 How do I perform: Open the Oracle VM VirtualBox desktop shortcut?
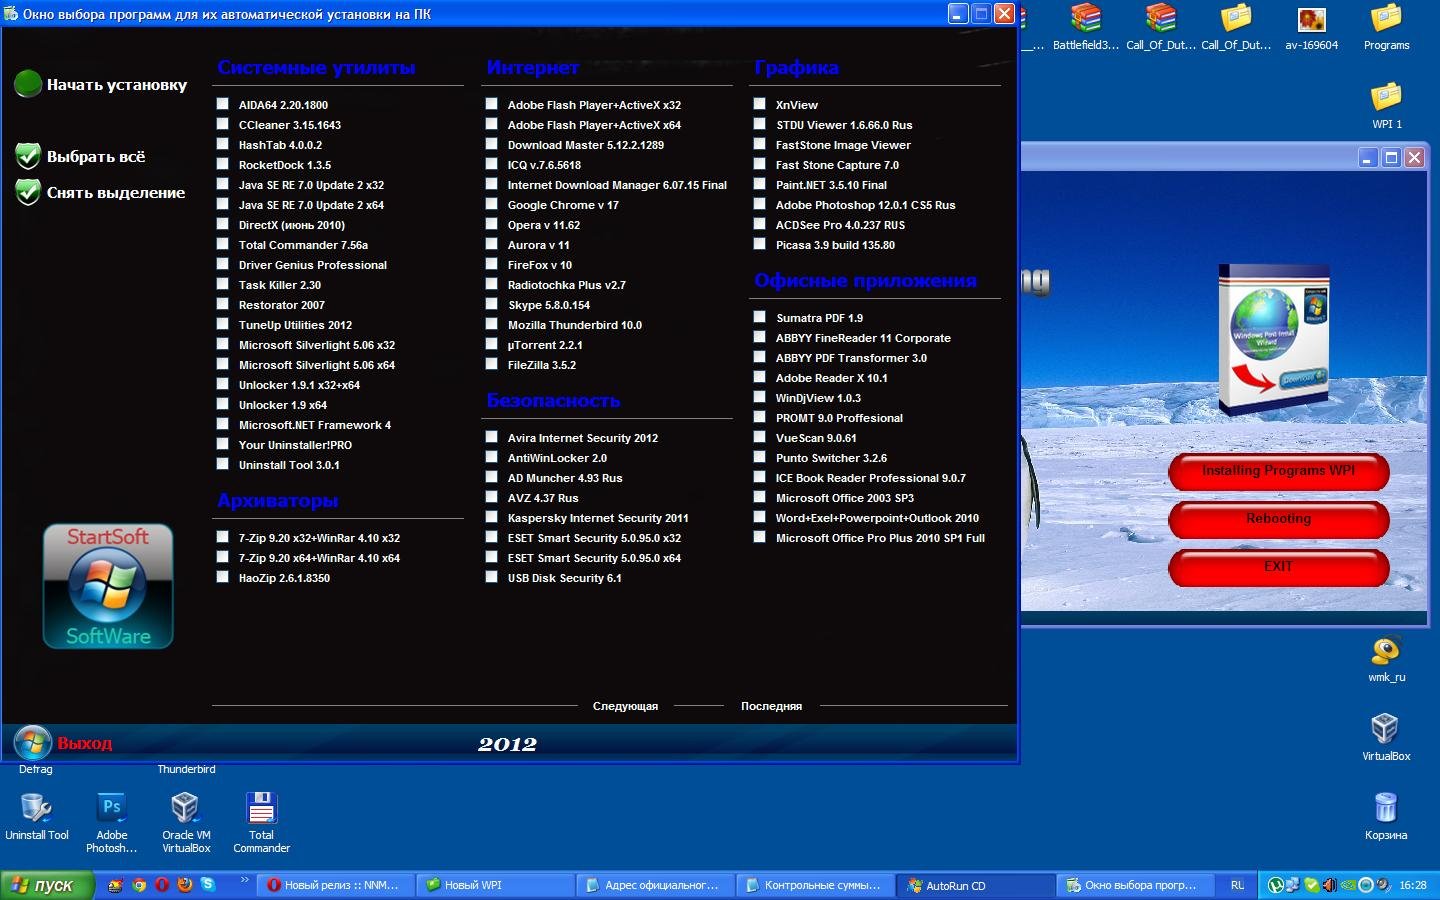point(186,823)
